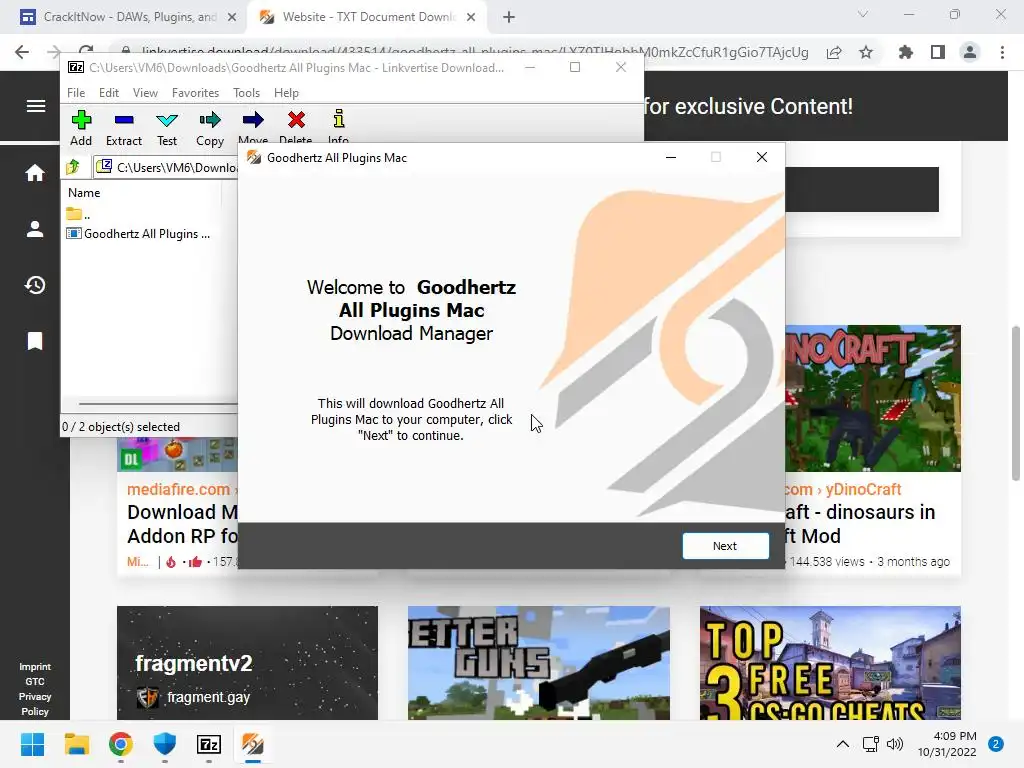1024x768 pixels.
Task: Open the View menu in 7-Zip
Action: tap(145, 93)
